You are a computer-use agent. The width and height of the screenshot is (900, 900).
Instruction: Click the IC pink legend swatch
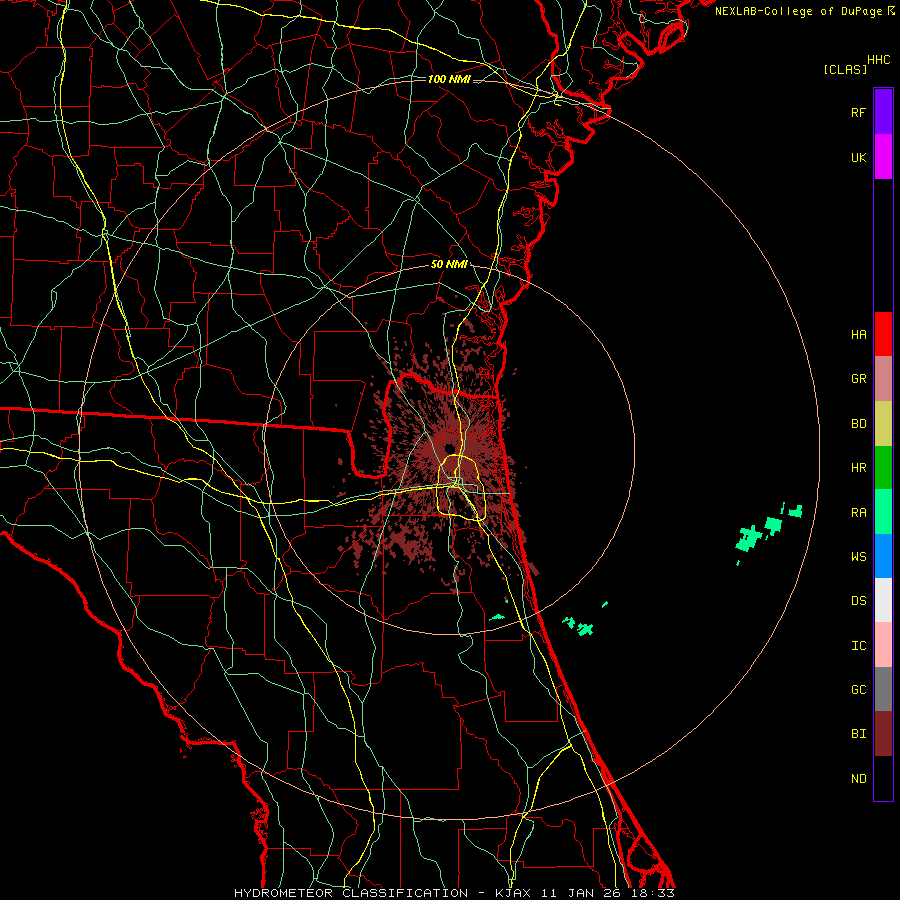(x=883, y=645)
